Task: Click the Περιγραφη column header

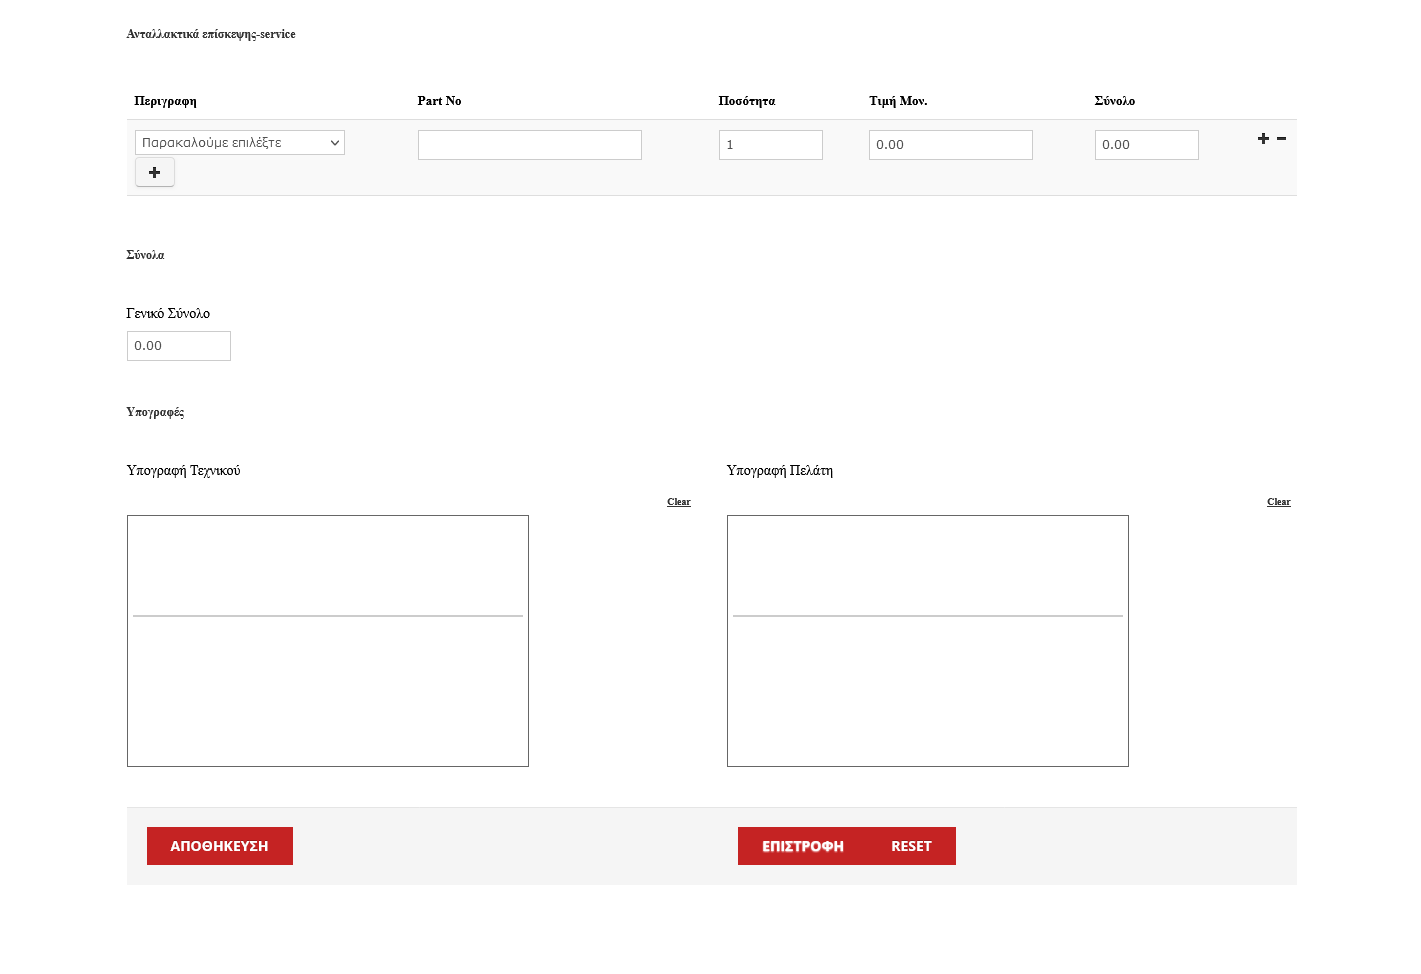Action: (x=165, y=101)
